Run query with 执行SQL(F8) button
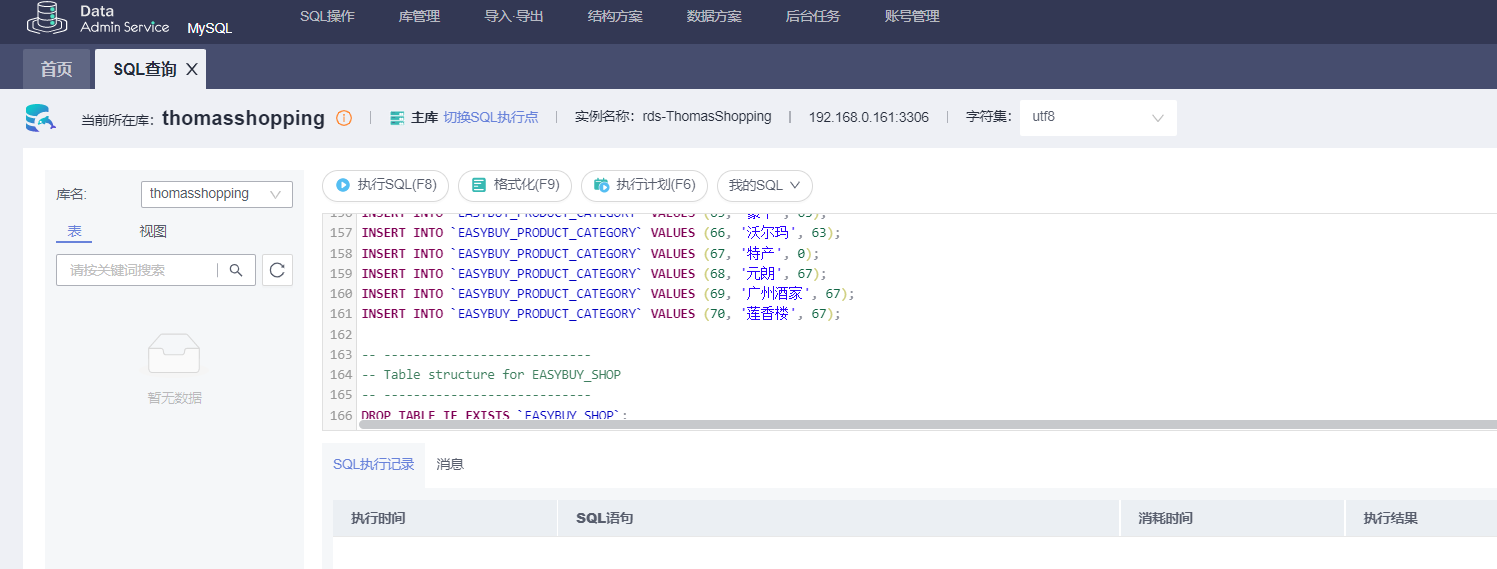This screenshot has width=1497, height=569. coord(385,185)
